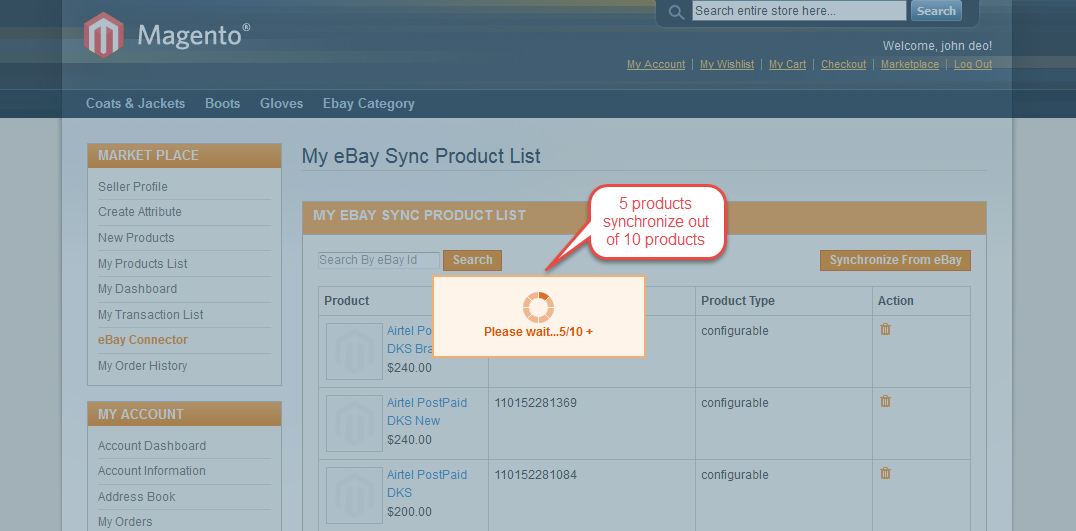Open New Products in sidebar
Viewport: 1076px width, 531px height.
click(x=136, y=238)
